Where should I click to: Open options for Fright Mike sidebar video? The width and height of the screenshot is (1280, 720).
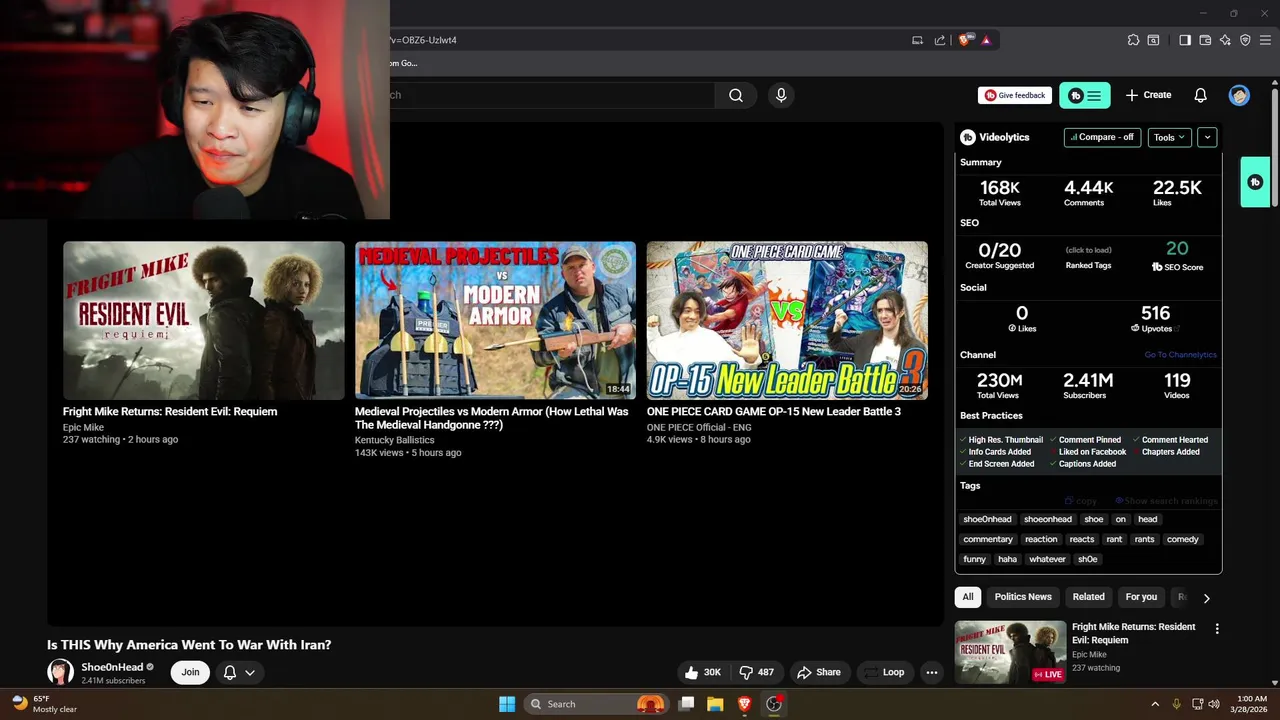[x=1217, y=629]
